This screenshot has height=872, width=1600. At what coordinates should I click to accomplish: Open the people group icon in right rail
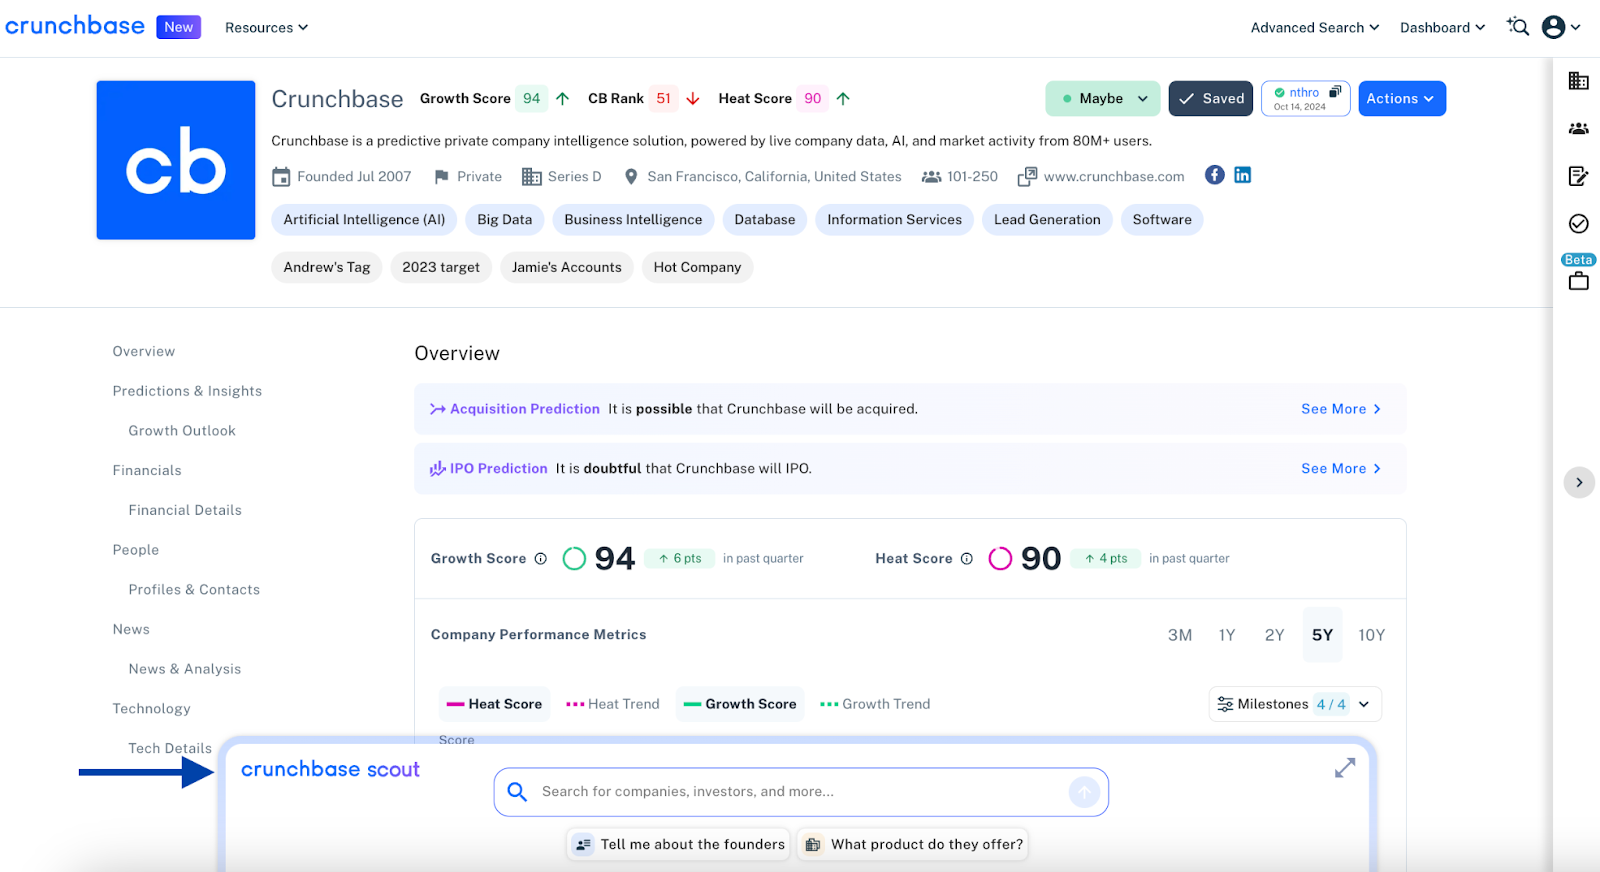[x=1579, y=128]
